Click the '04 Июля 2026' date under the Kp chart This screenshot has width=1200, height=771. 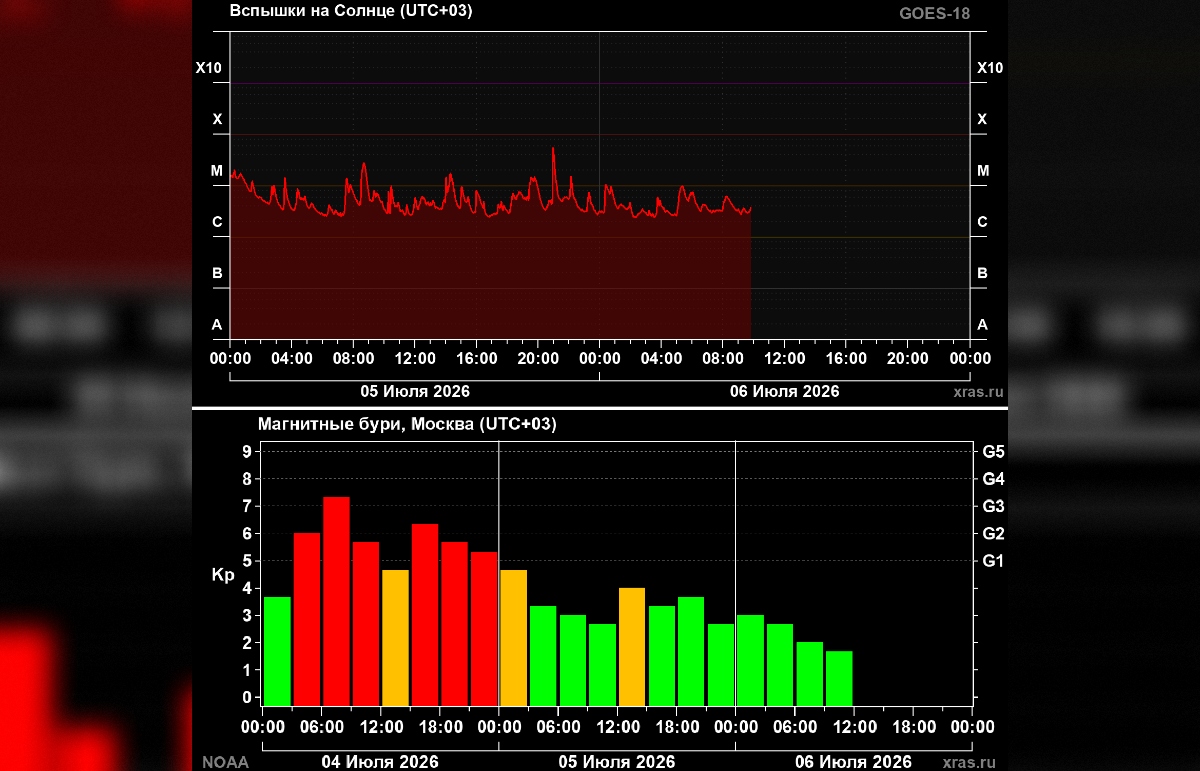[x=380, y=762]
